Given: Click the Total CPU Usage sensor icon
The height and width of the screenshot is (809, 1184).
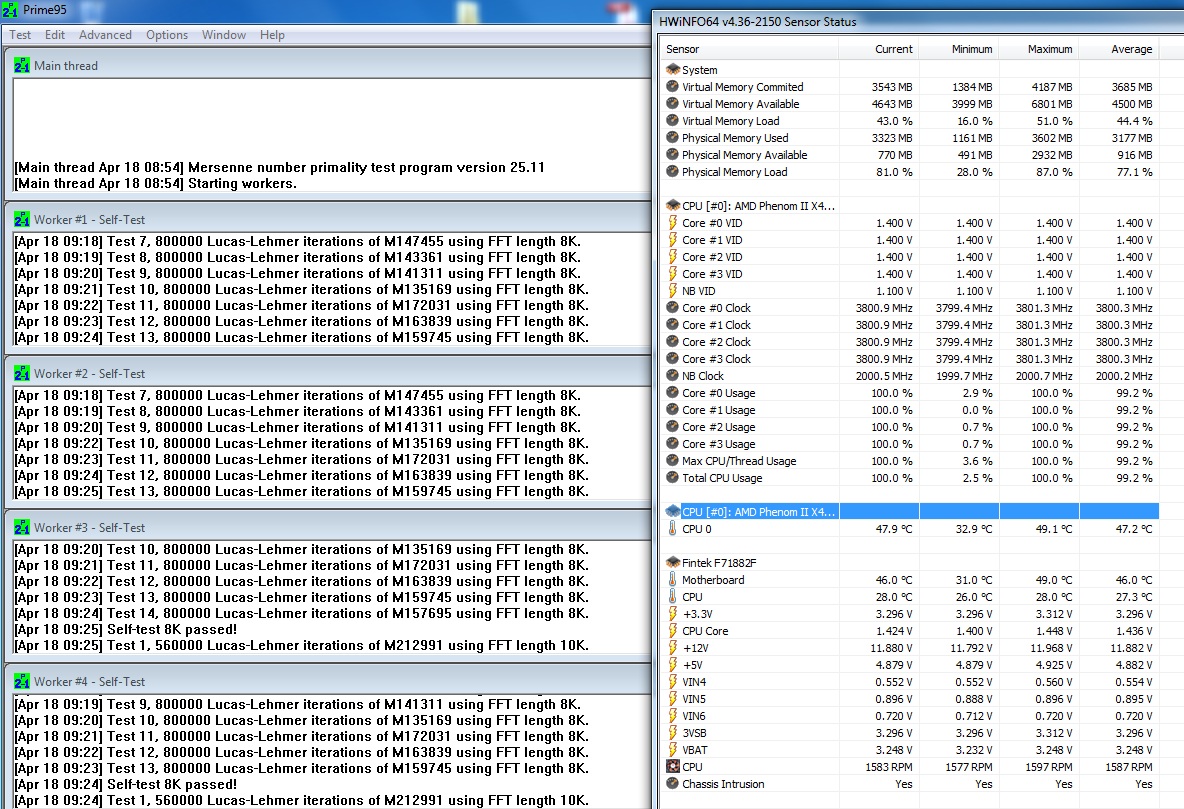Looking at the screenshot, I should pos(673,477).
